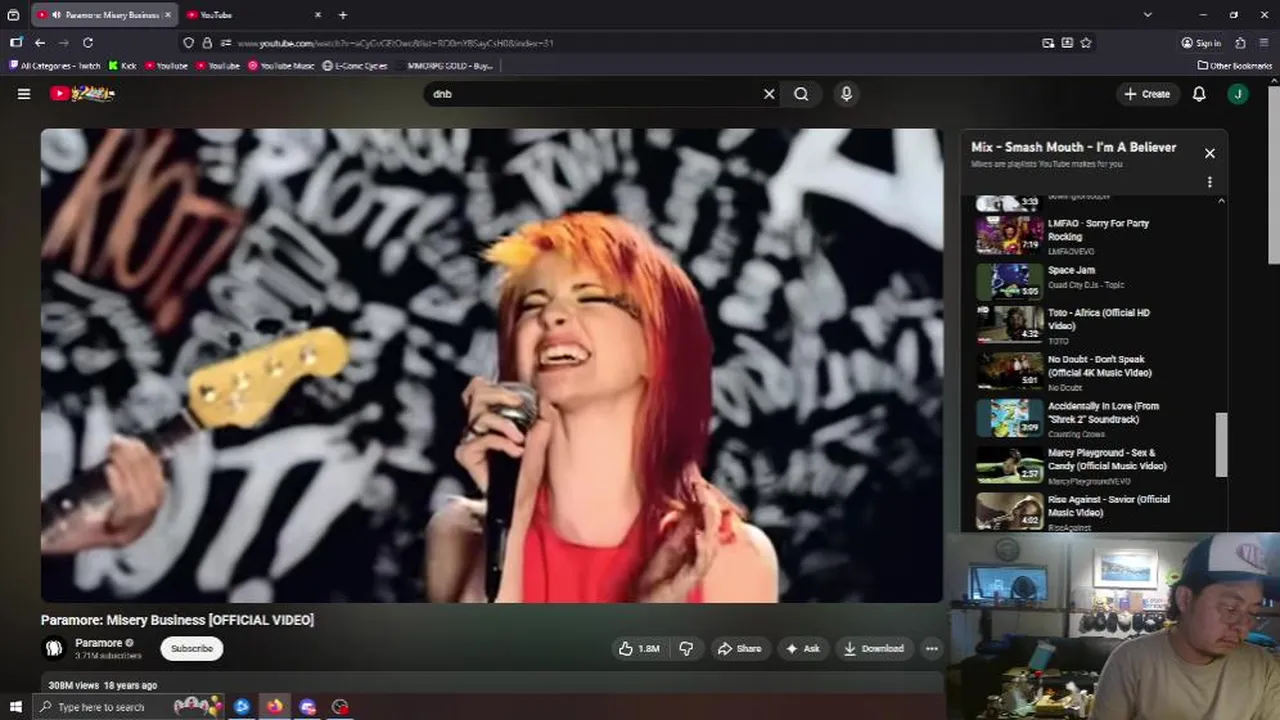
Task: Play LMFAO - Sorry For Party Rocking
Action: [x=1097, y=236]
